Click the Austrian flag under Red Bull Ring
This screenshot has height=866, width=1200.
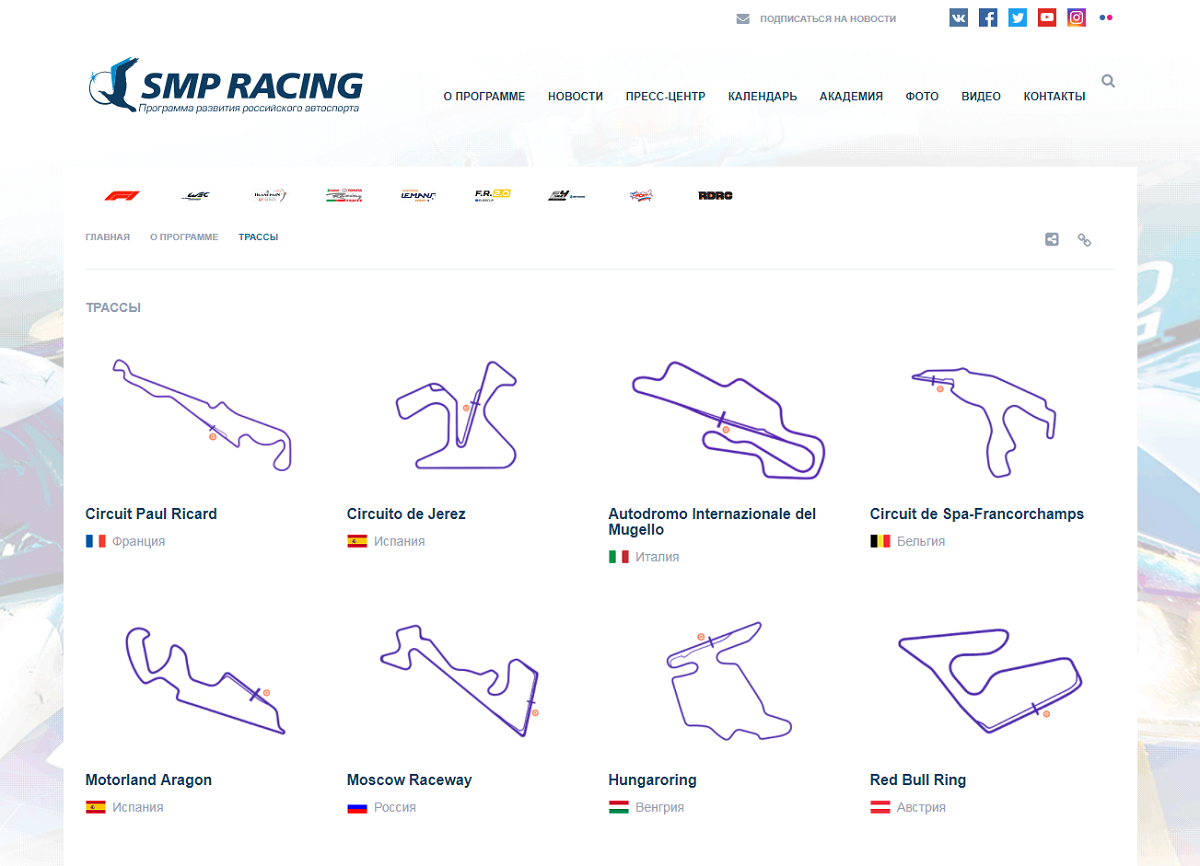880,807
